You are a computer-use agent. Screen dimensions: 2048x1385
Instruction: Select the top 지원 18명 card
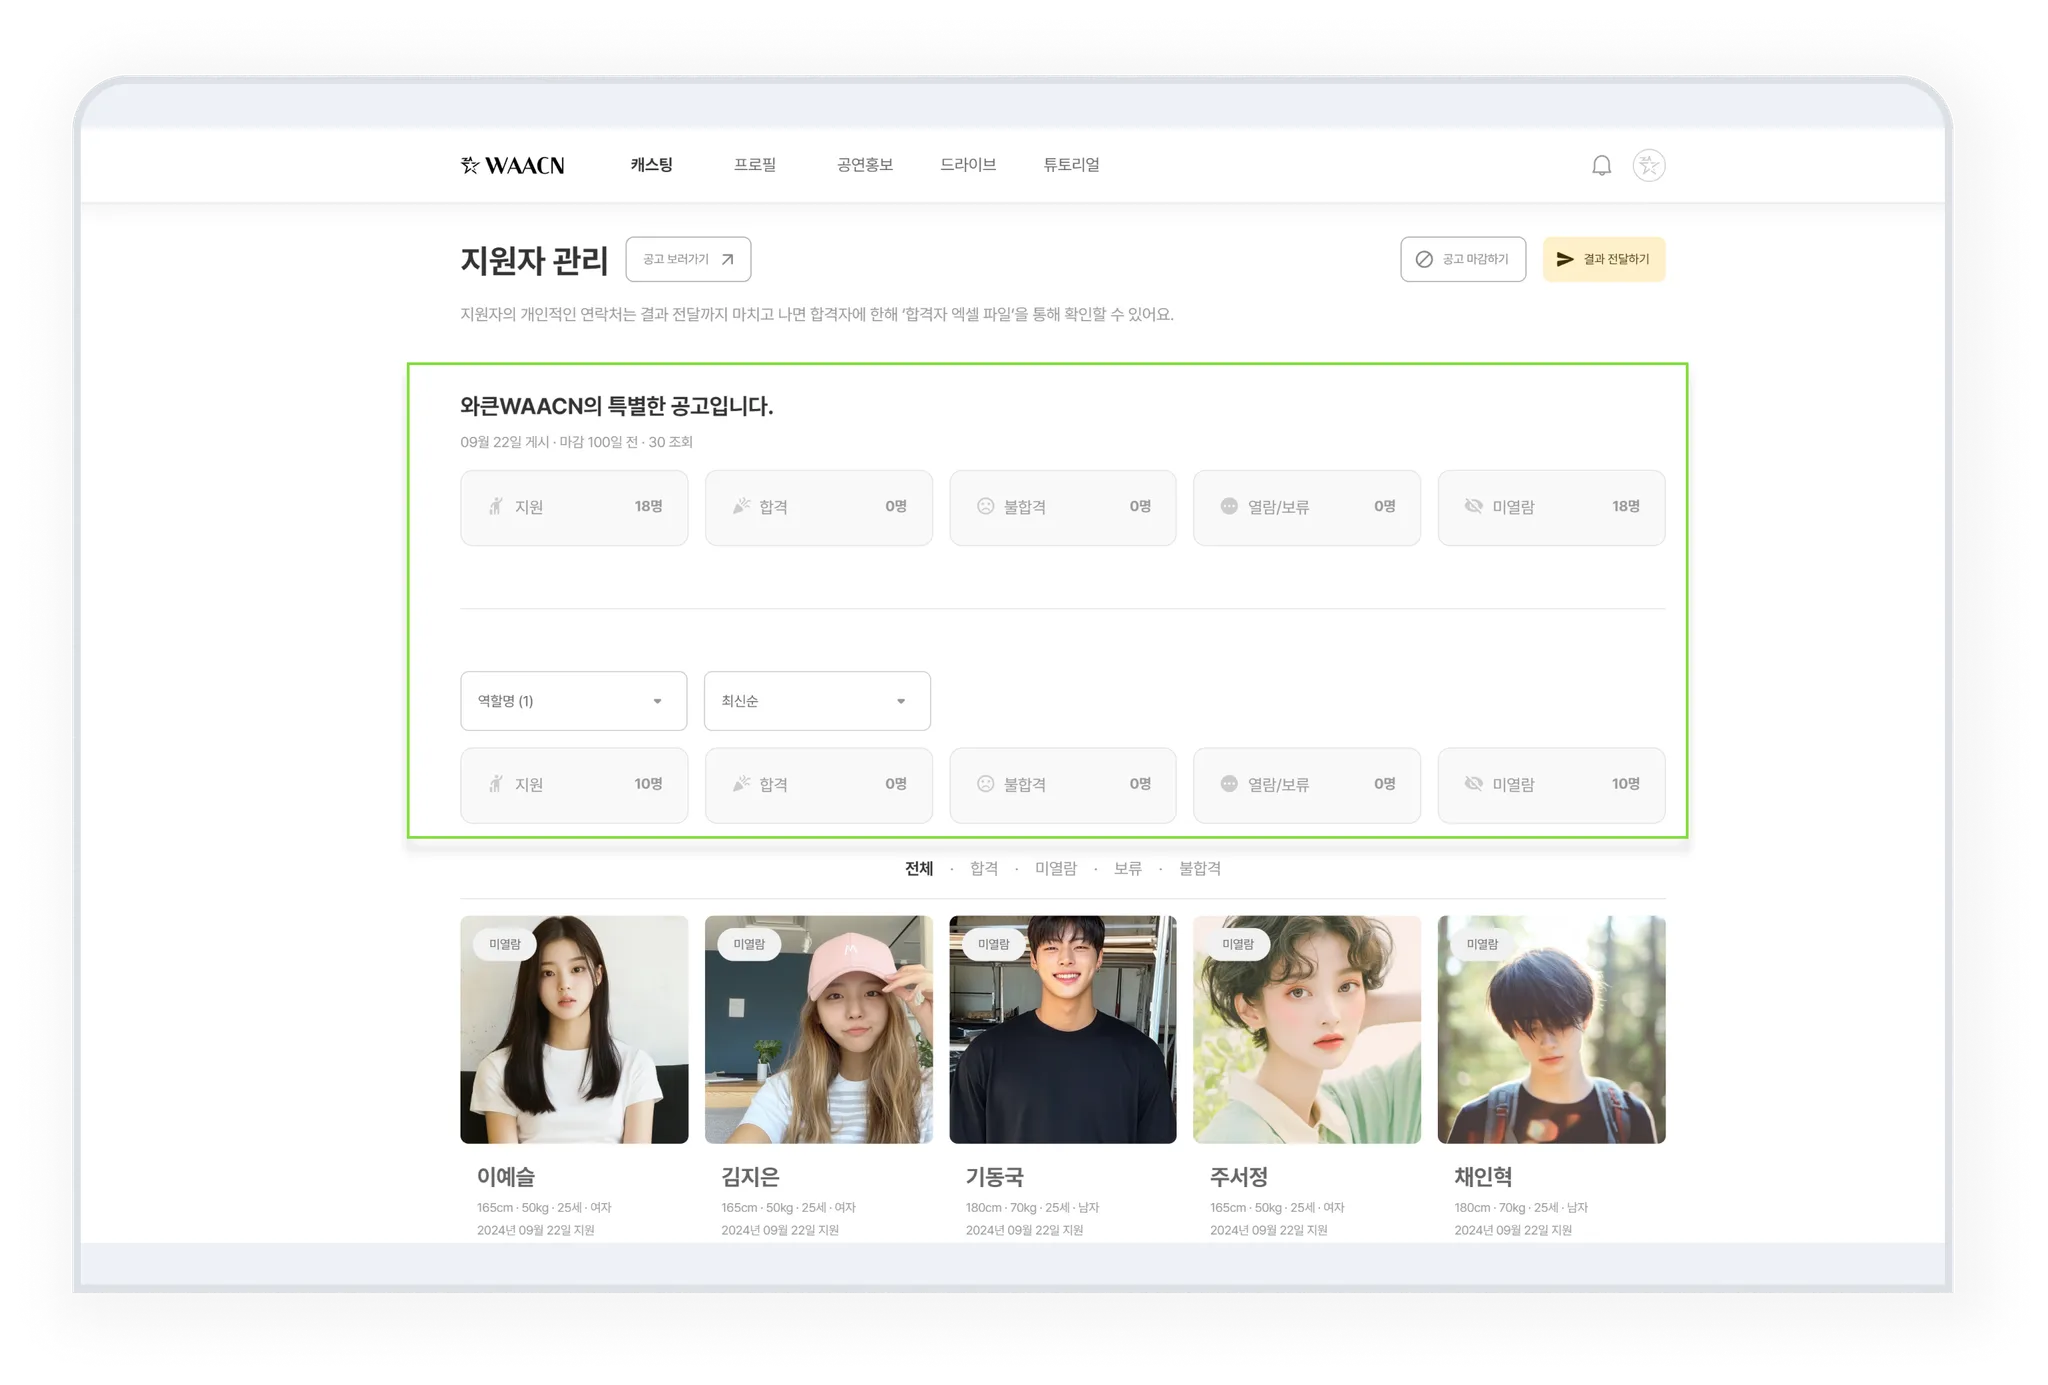573,507
